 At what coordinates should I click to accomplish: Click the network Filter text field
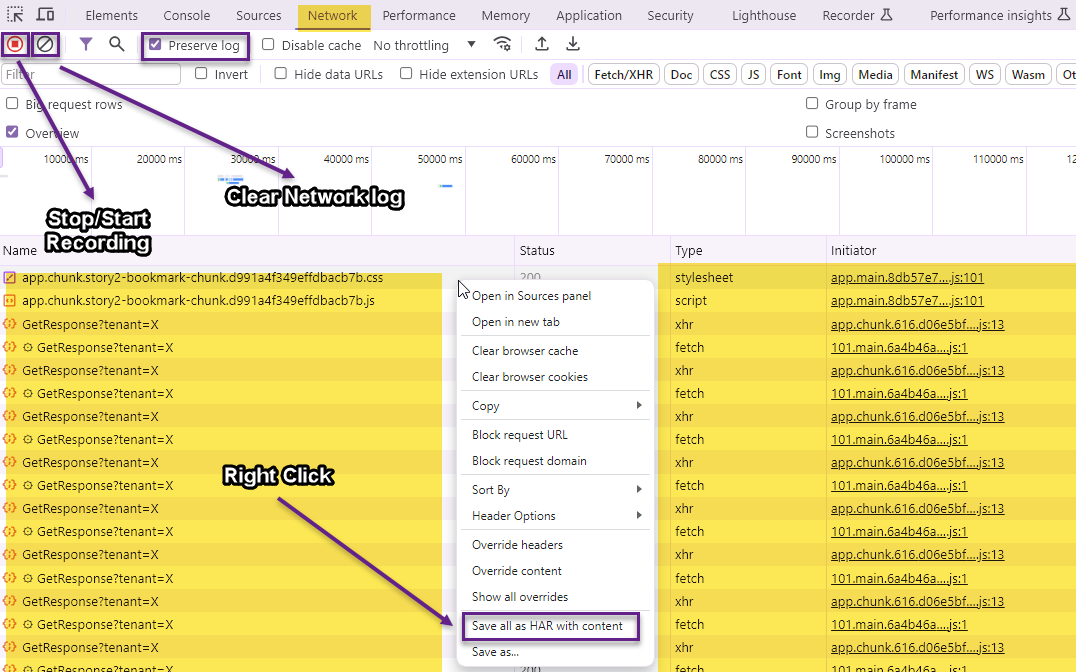tap(91, 74)
